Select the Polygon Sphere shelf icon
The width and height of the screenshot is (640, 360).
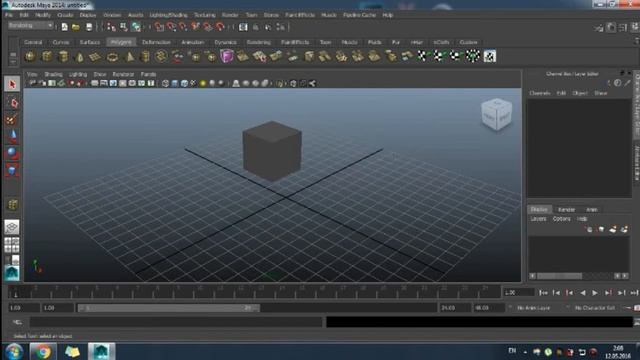pyautogui.click(x=30, y=56)
